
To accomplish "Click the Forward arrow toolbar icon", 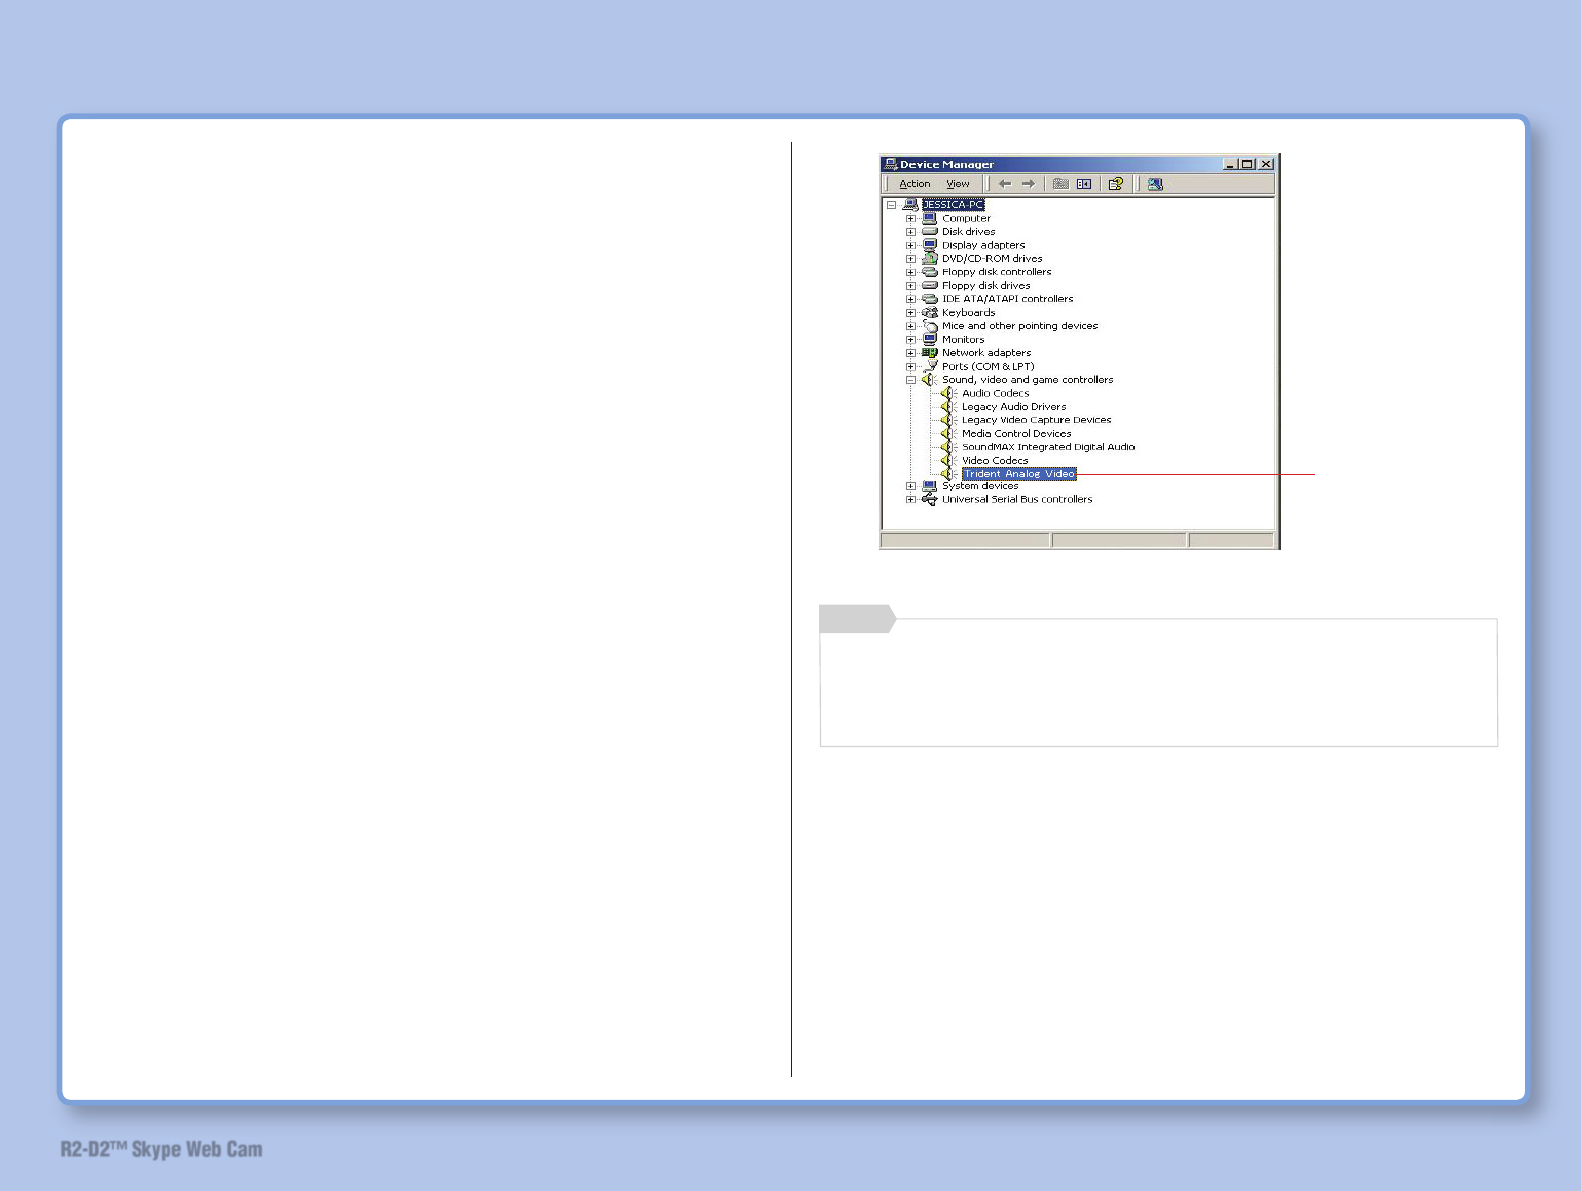I will click(x=1028, y=184).
